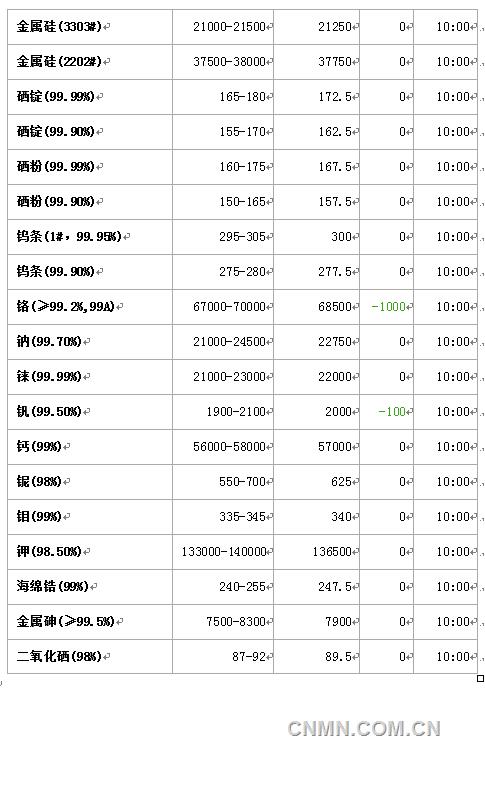
Task: Select the average price 162.5 for 硒锭(99.90%)
Action: click(335, 132)
